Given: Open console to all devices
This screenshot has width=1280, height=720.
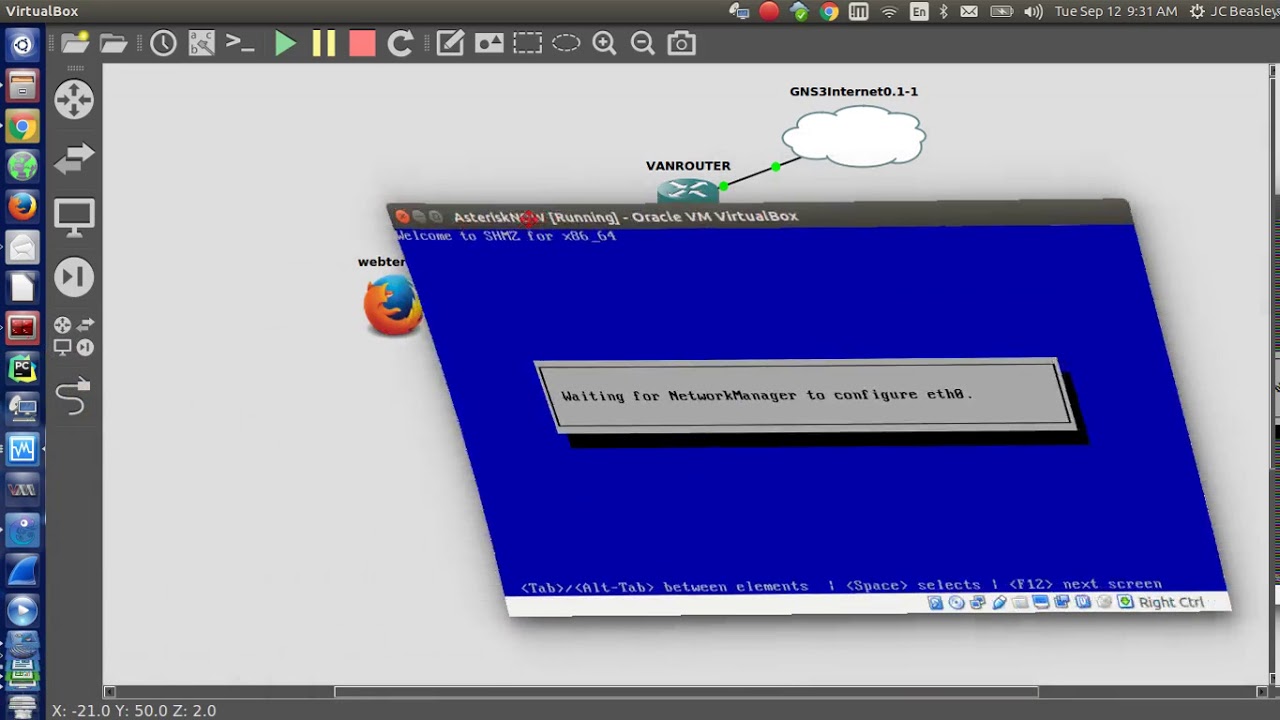Looking at the screenshot, I should [x=240, y=43].
